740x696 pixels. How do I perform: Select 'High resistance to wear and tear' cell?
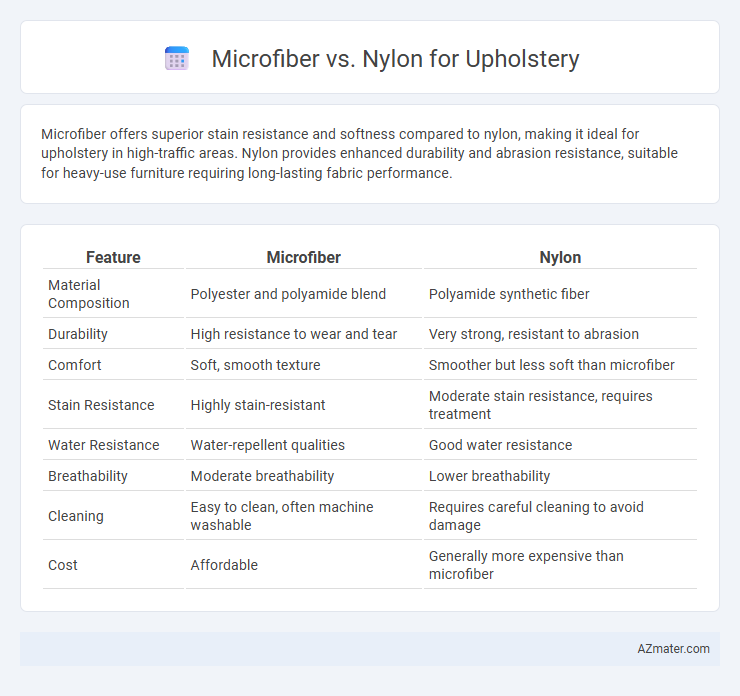(x=294, y=334)
